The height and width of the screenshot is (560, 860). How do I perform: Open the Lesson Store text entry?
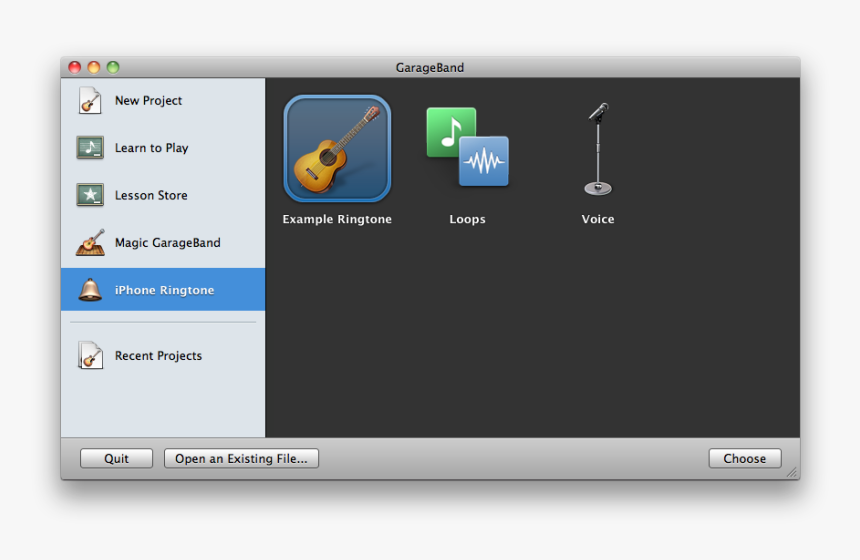[x=151, y=196]
